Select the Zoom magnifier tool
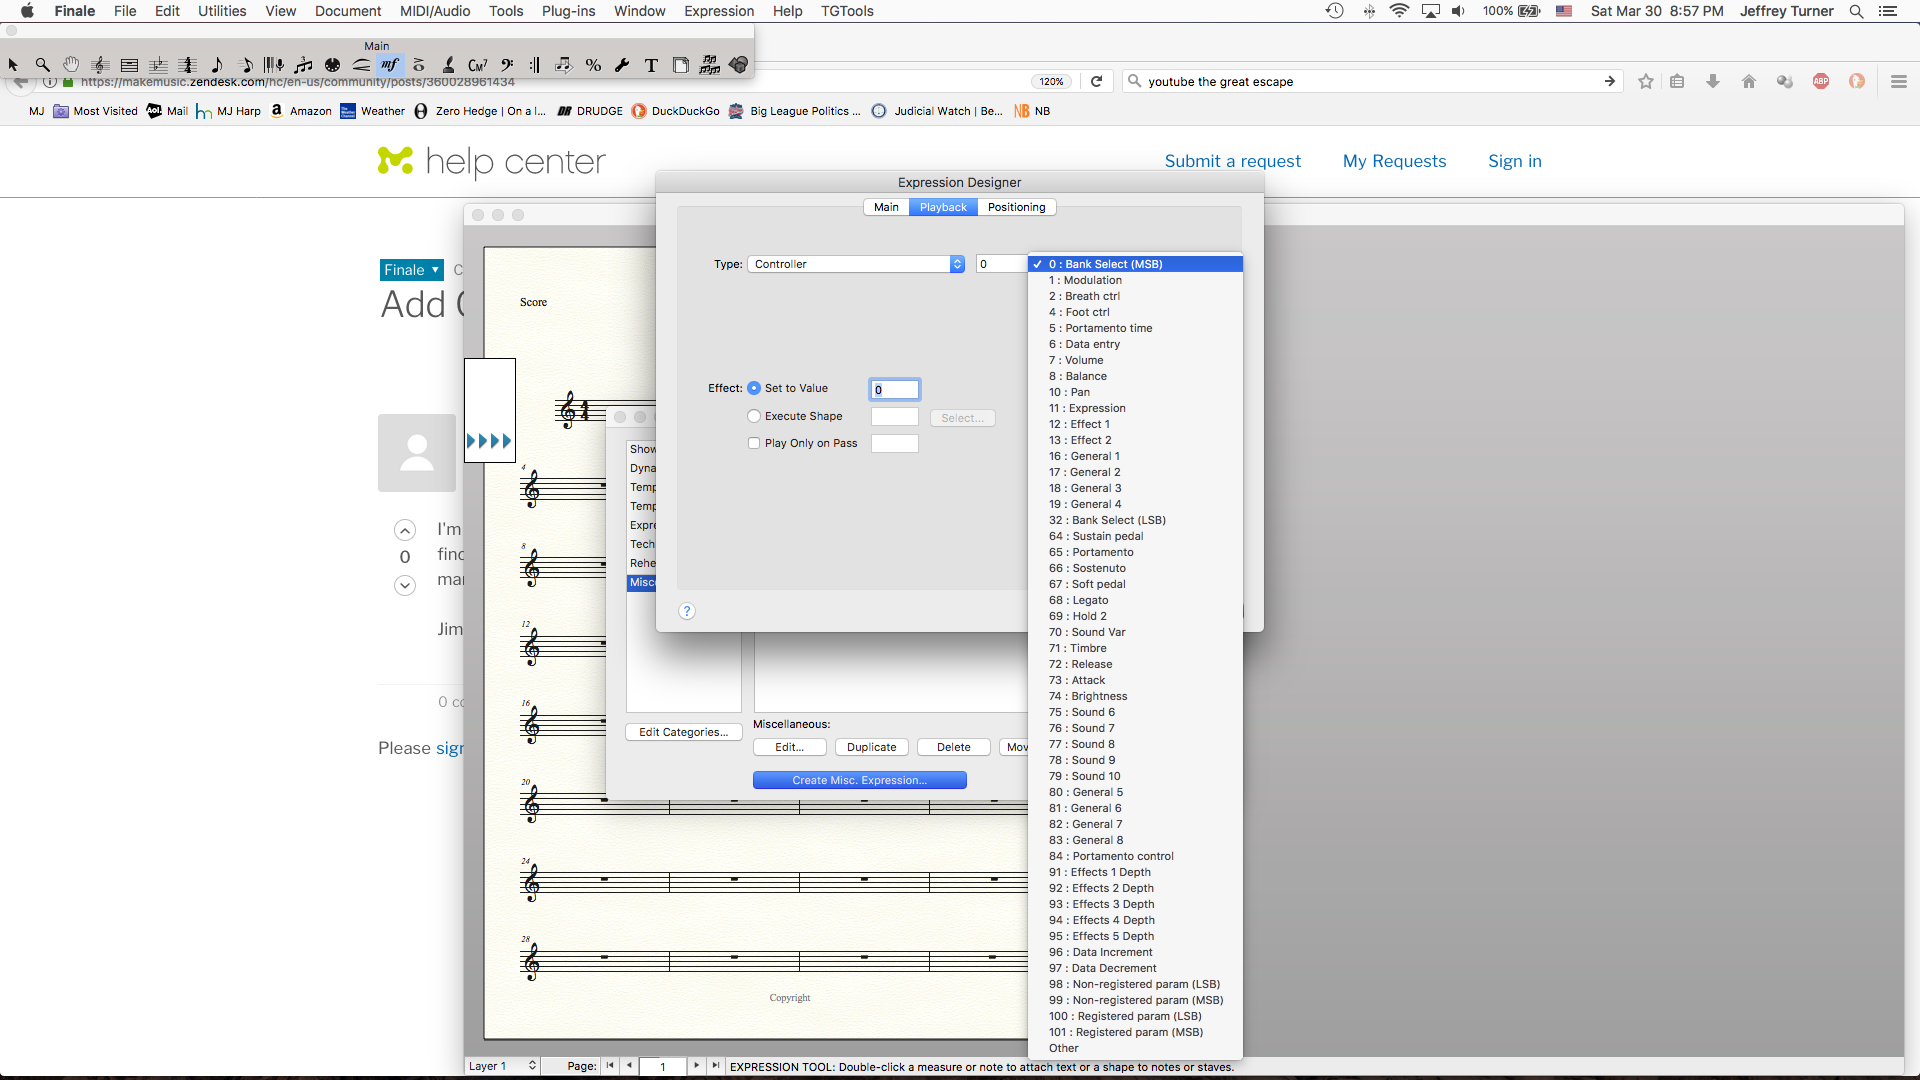The image size is (1920, 1080). 42,65
